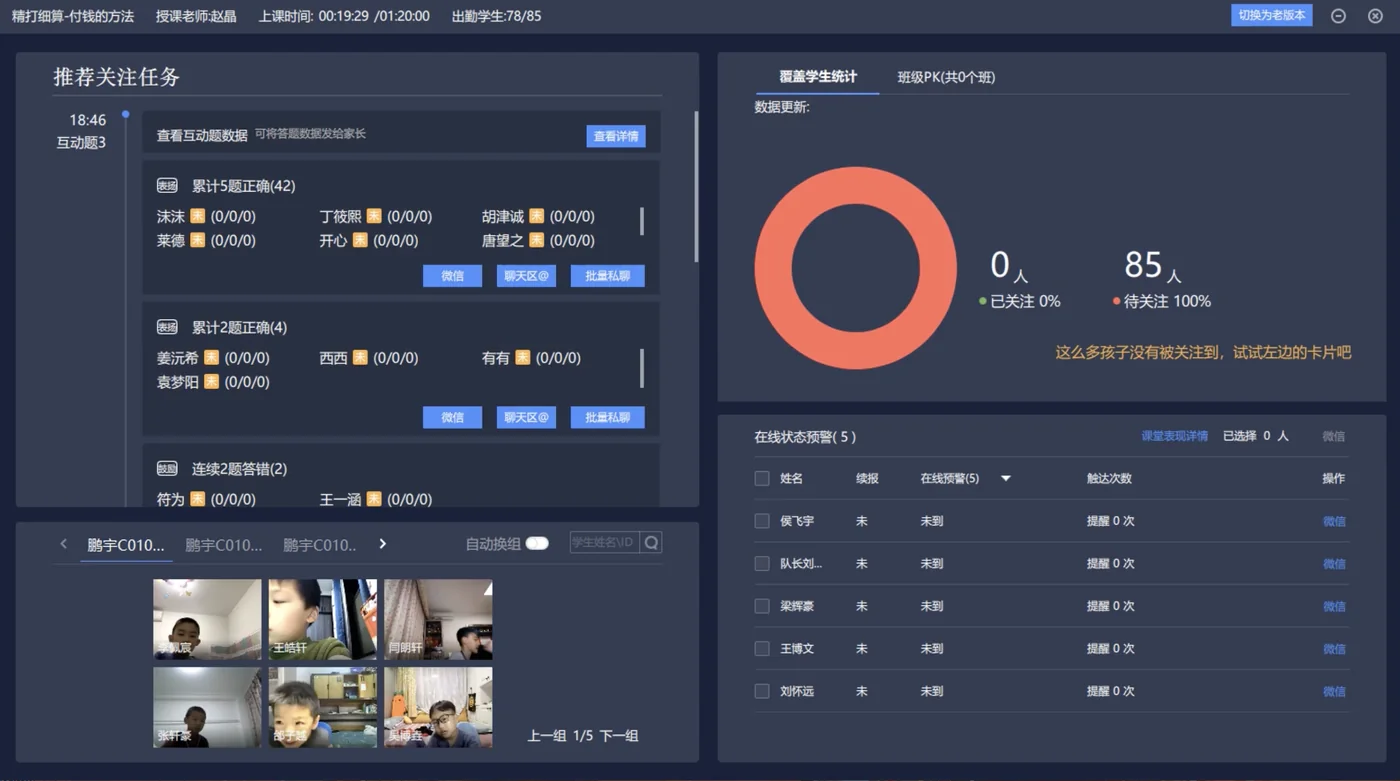Open the second 鹏宇C010... group tab

pos(224,545)
